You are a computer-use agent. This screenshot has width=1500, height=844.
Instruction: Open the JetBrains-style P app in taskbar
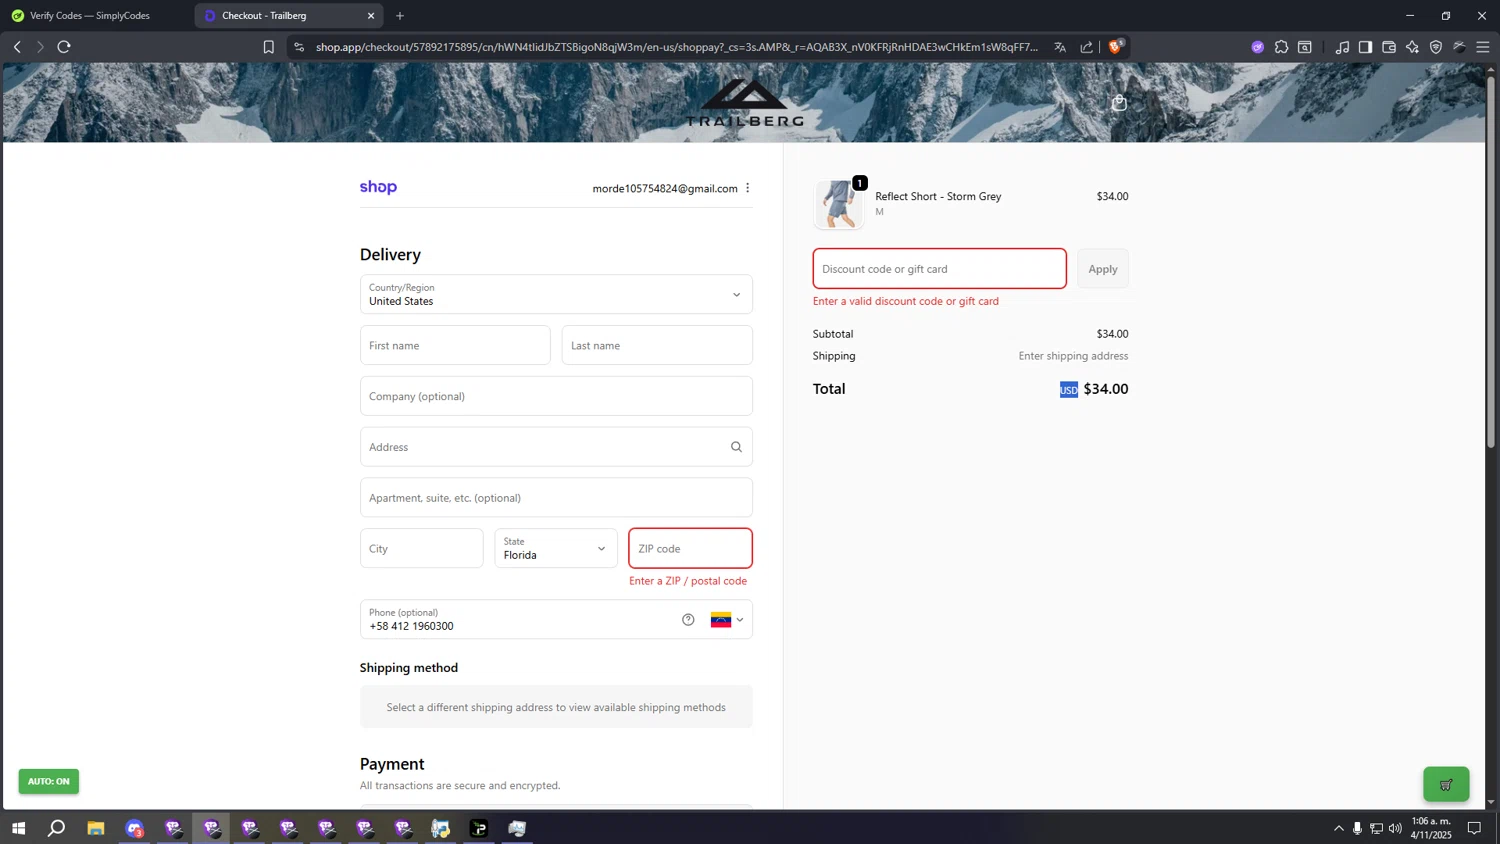pos(479,828)
